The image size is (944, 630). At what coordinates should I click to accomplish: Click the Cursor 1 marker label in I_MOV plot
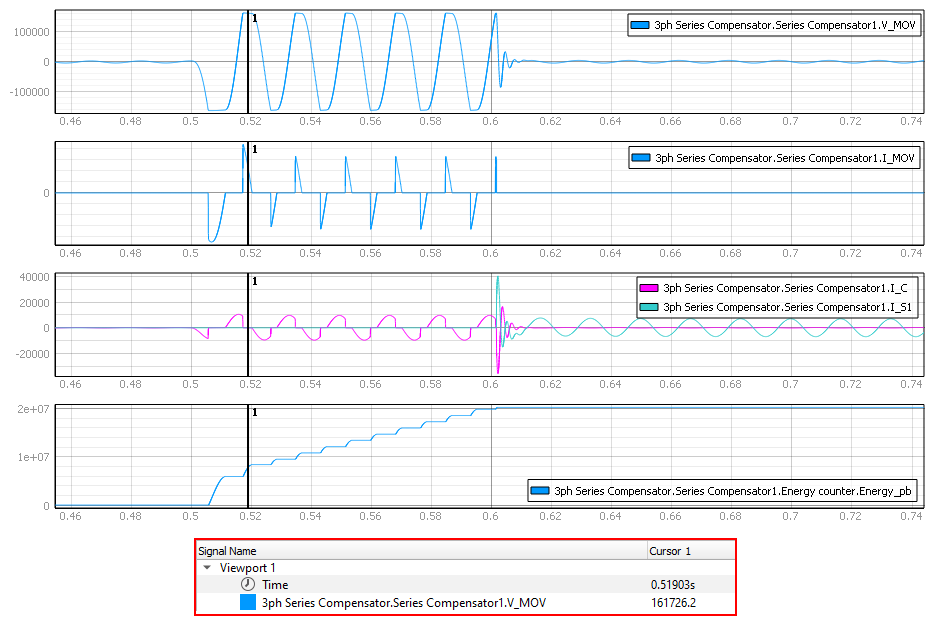[255, 149]
